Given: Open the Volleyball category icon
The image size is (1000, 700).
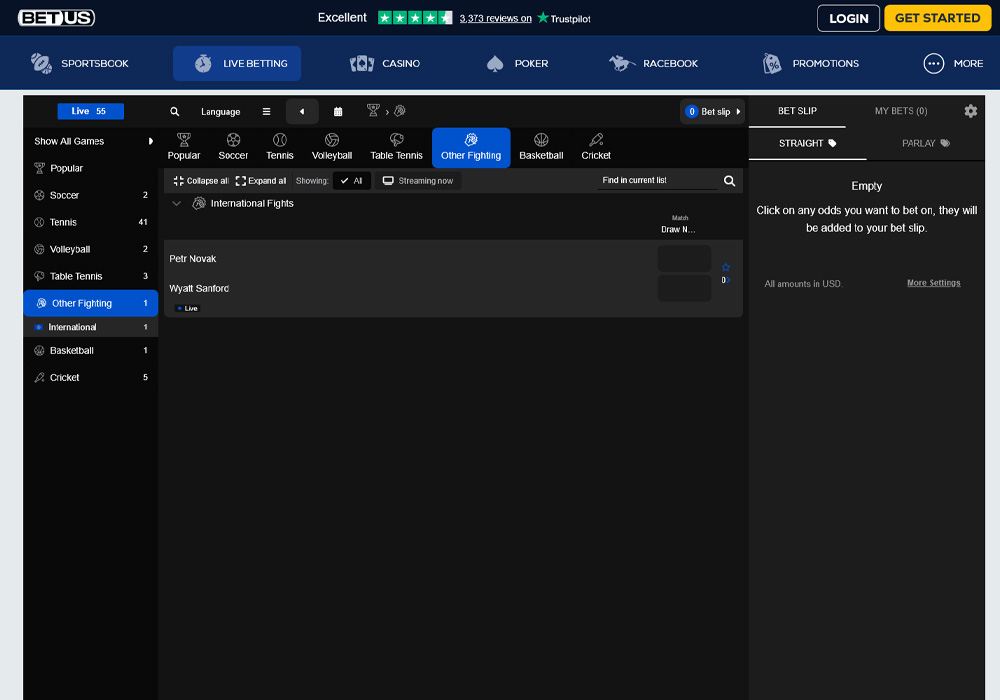Looking at the screenshot, I should click(x=331, y=141).
